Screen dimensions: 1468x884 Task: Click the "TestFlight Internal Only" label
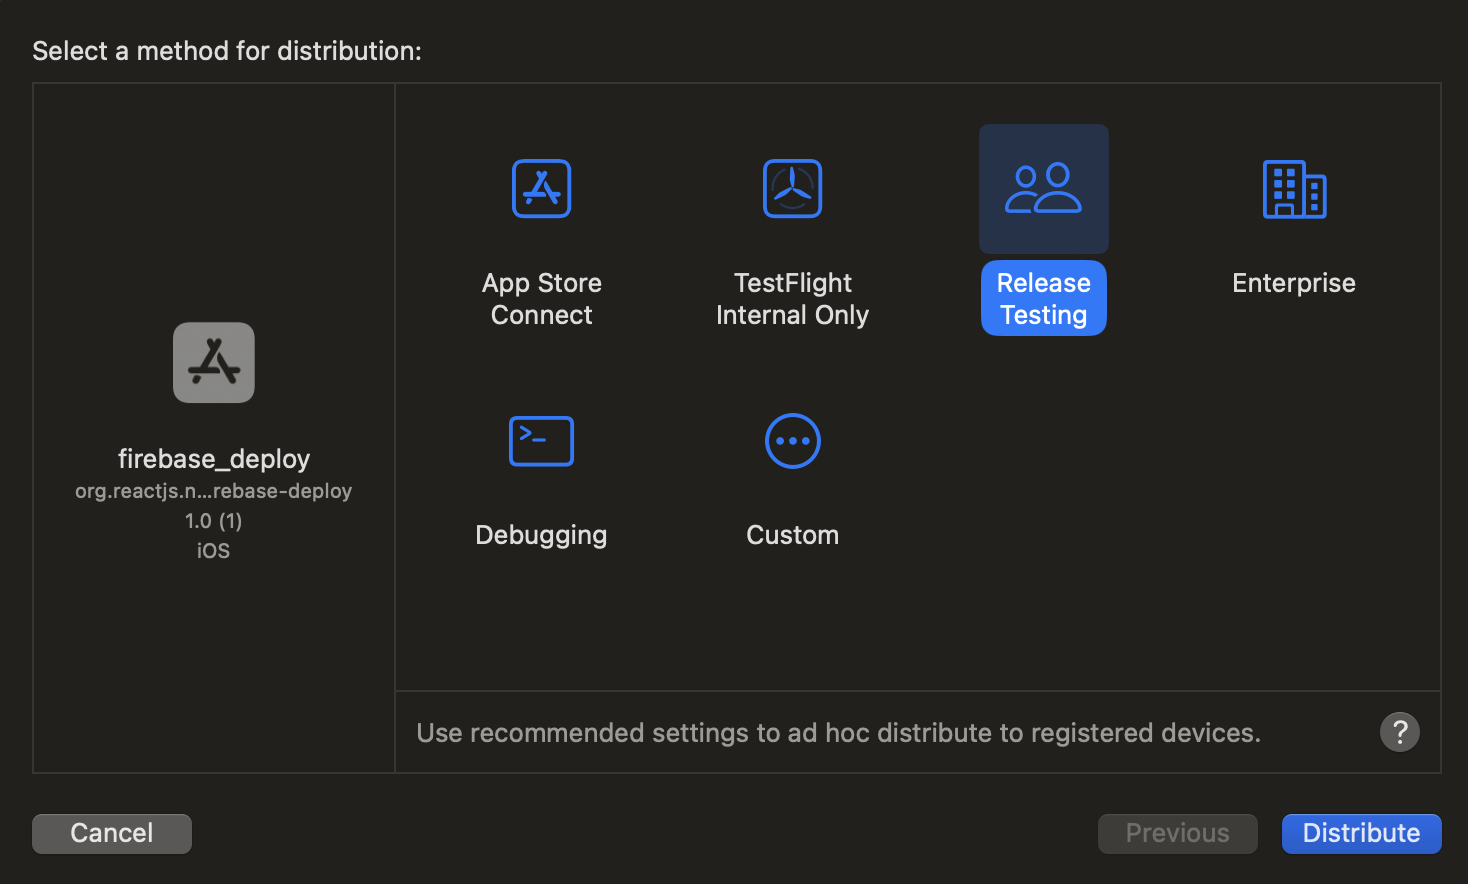[x=792, y=299]
